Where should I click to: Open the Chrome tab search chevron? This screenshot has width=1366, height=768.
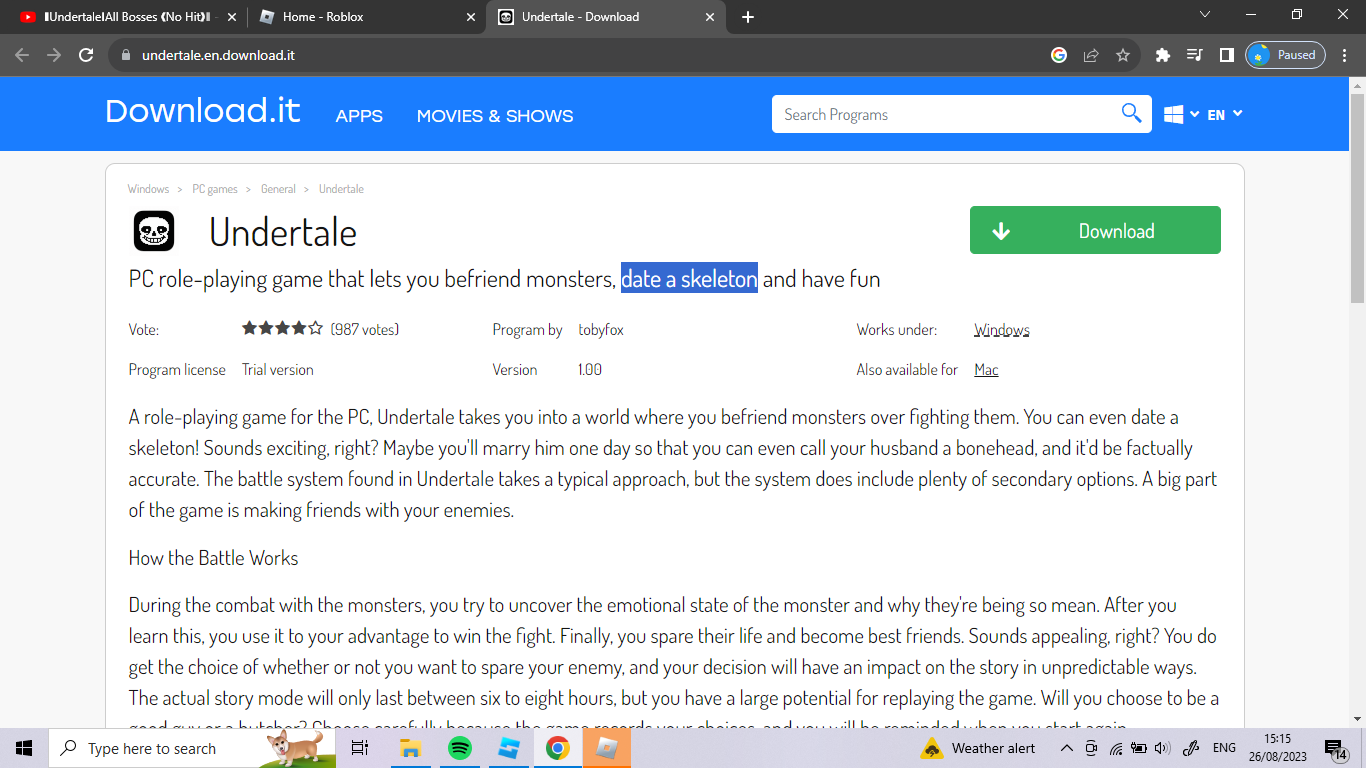pyautogui.click(x=1204, y=15)
